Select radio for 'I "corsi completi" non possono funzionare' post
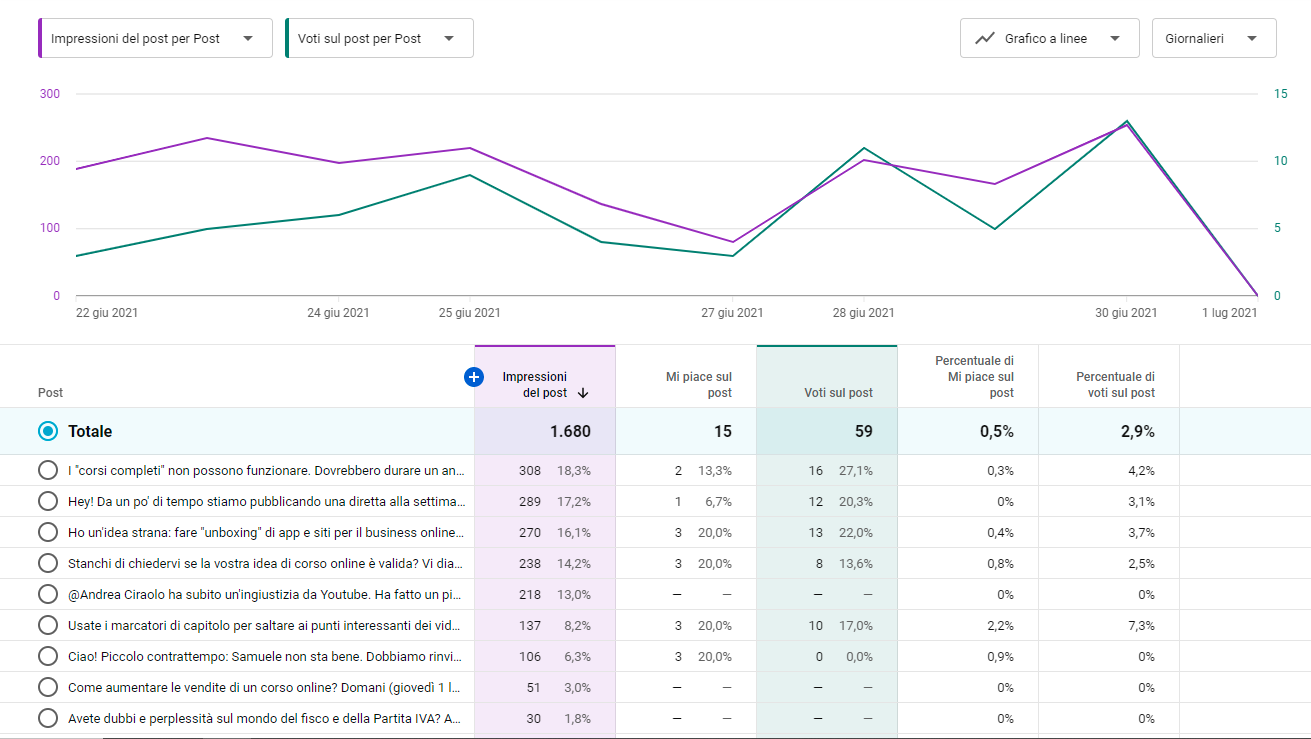The image size is (1311, 739). coord(47,470)
